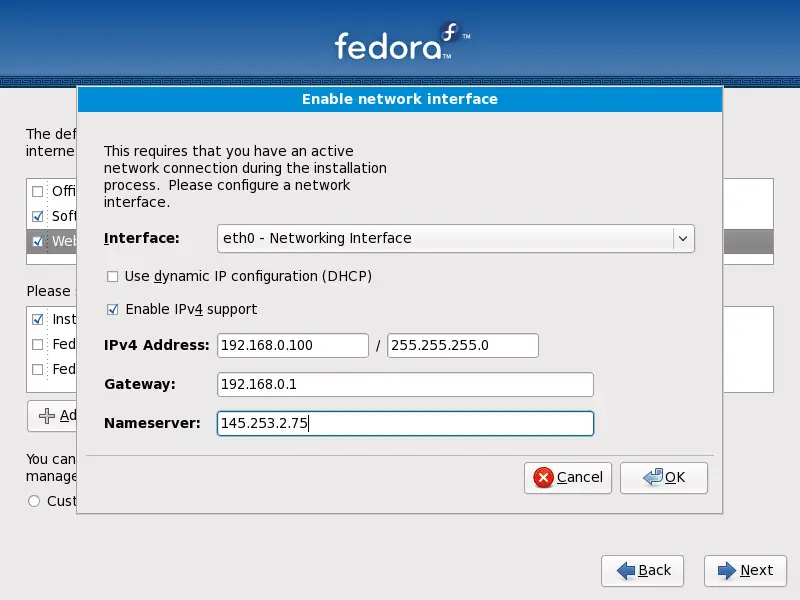Screen dimensions: 800x600
Task: Toggle the Installation repo checkbox
Action: point(37,319)
